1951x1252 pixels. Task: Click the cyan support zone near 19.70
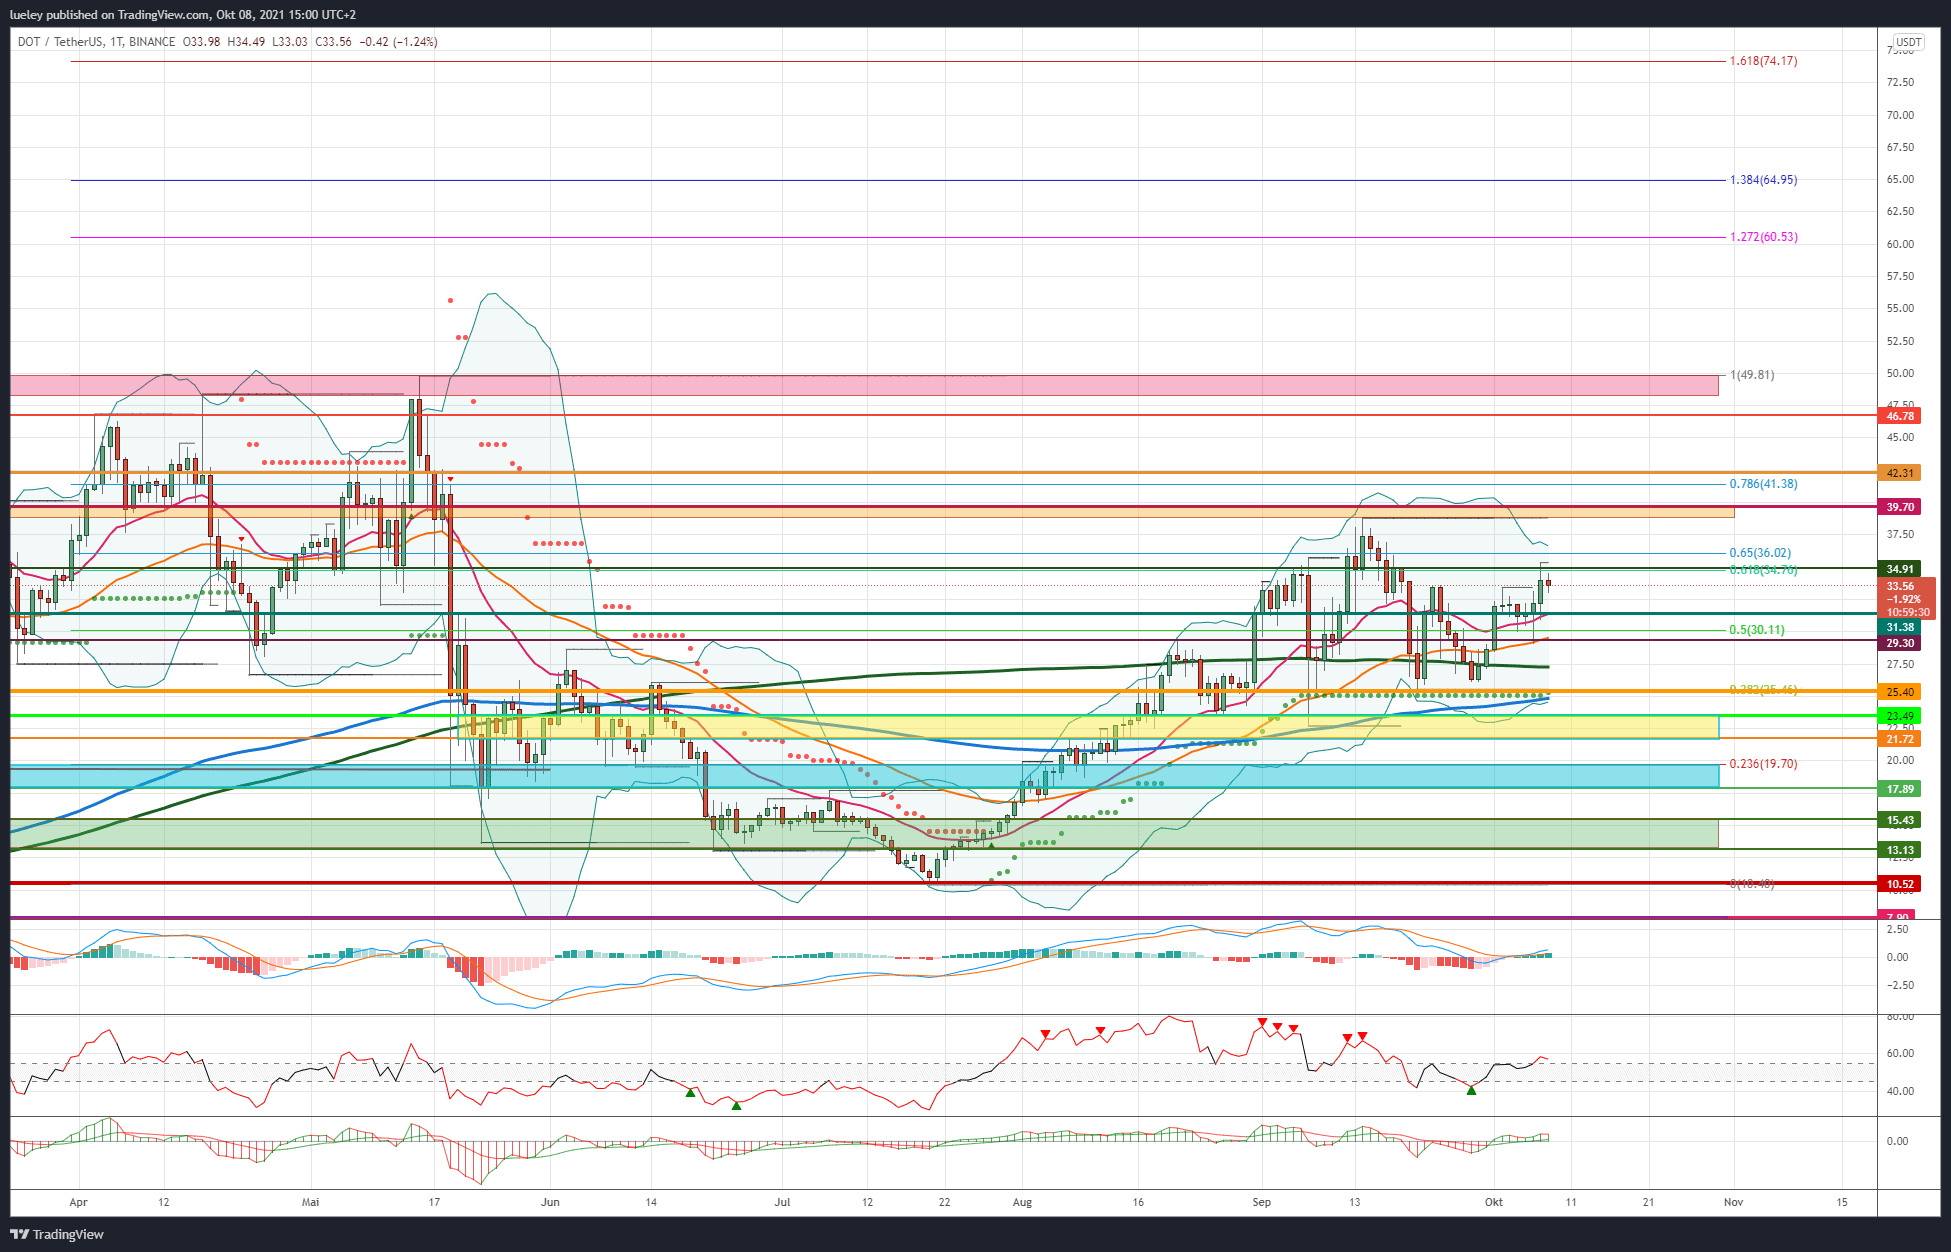click(864, 776)
